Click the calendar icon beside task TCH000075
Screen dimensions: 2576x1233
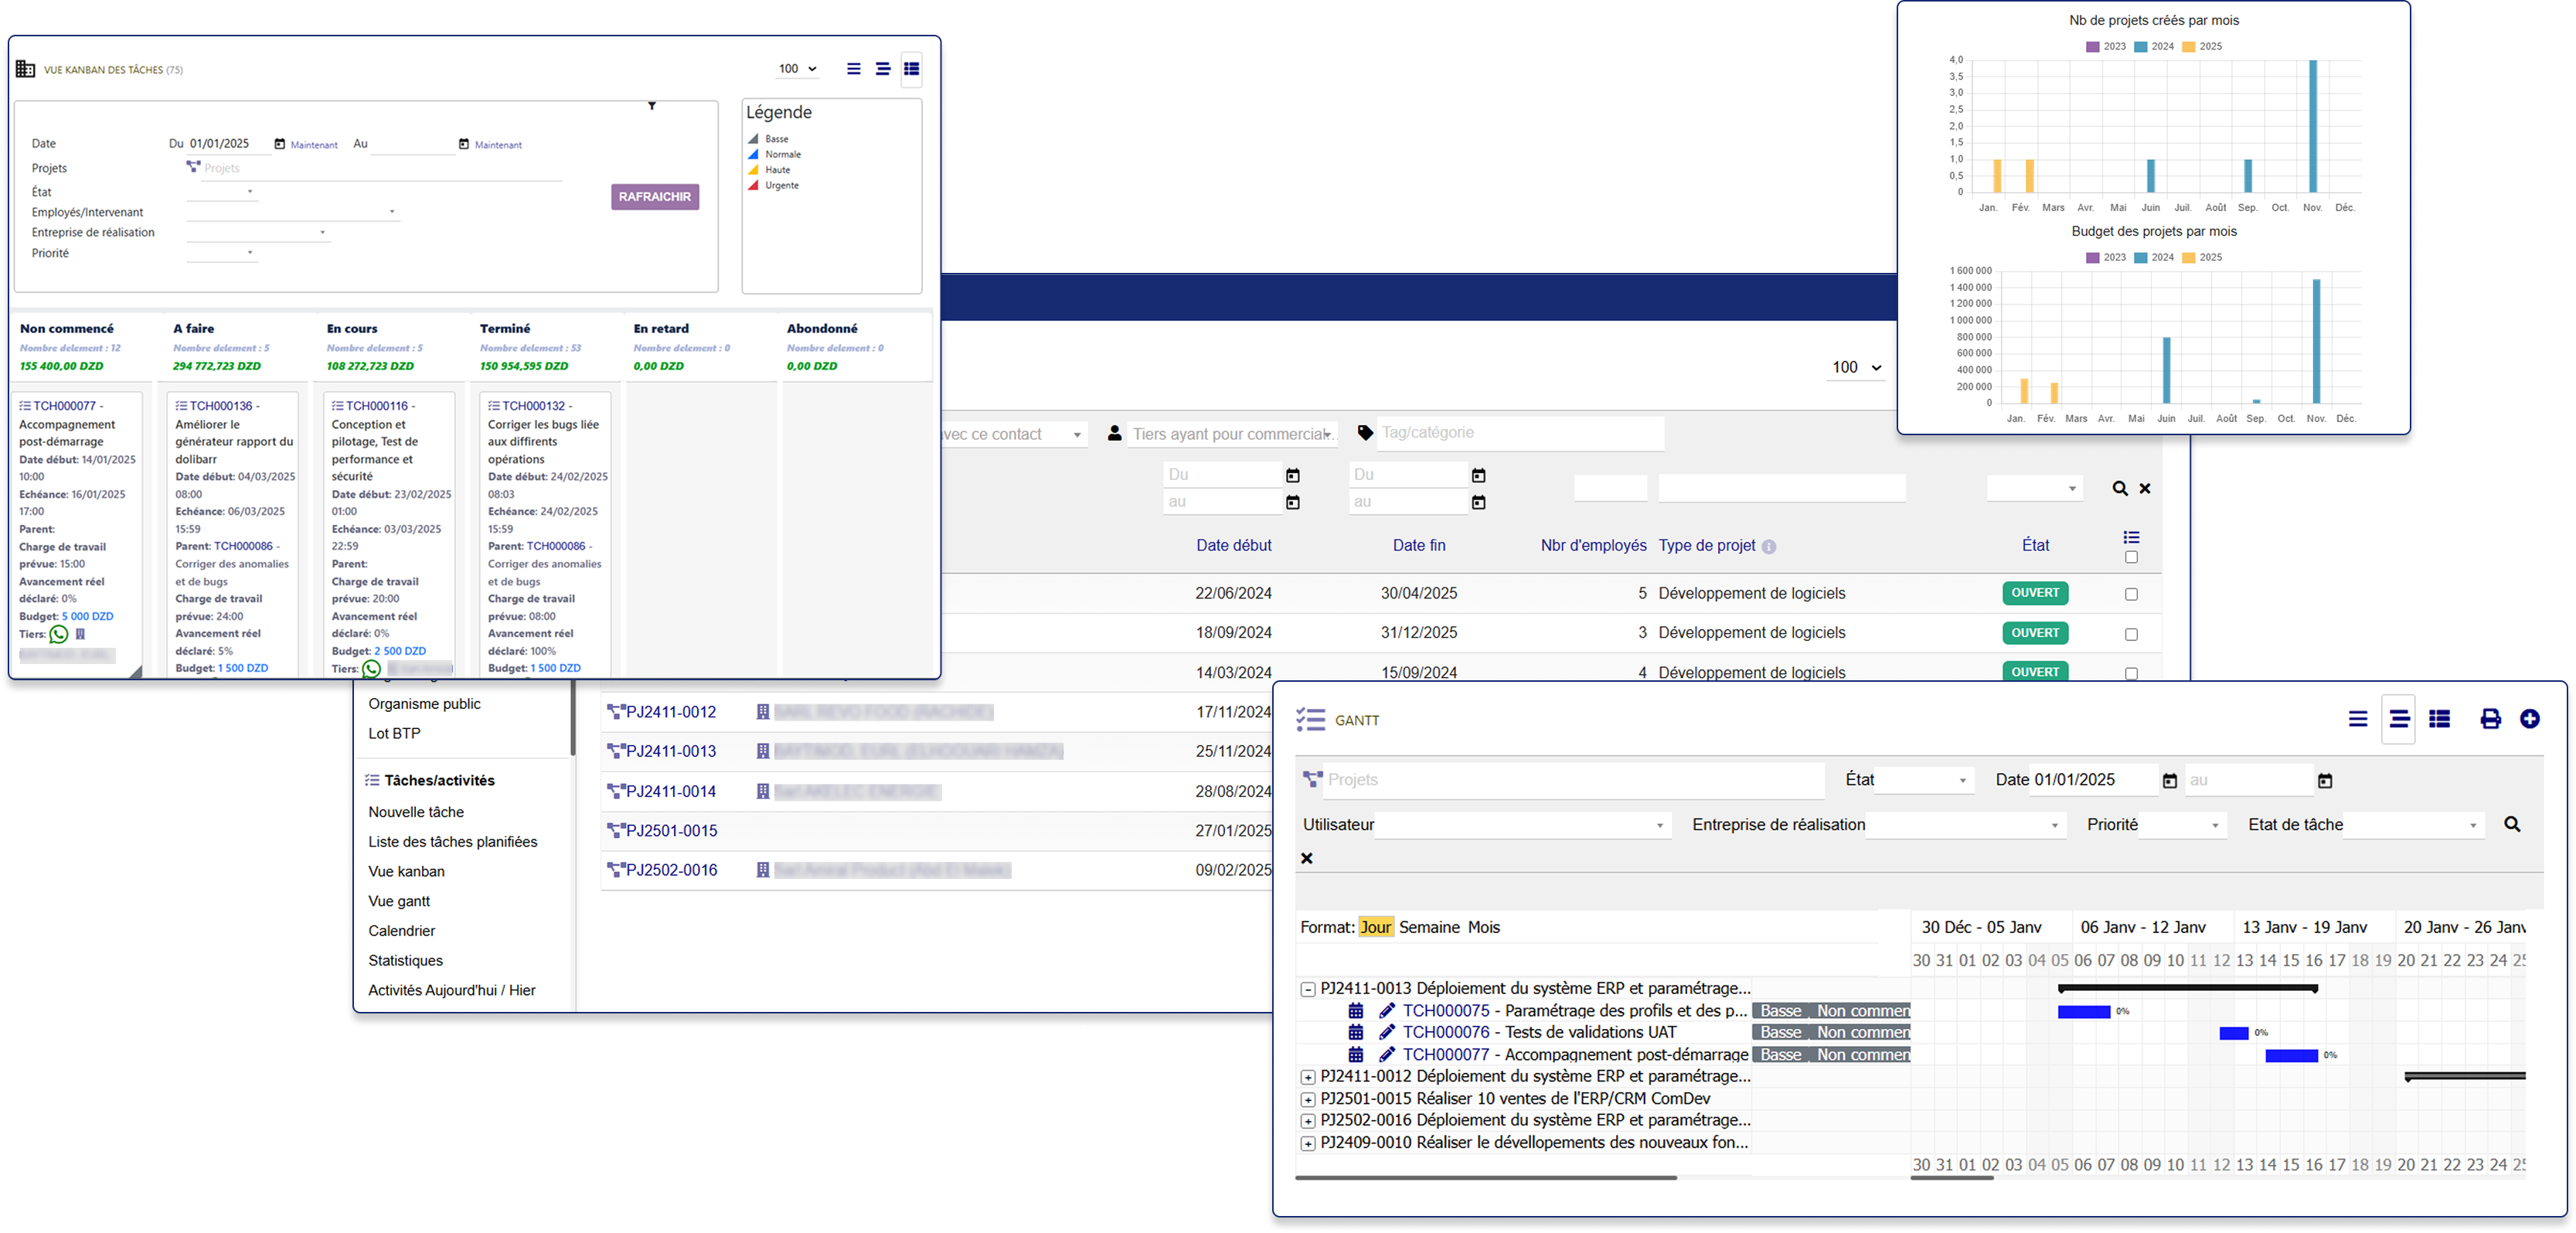coord(1356,1011)
